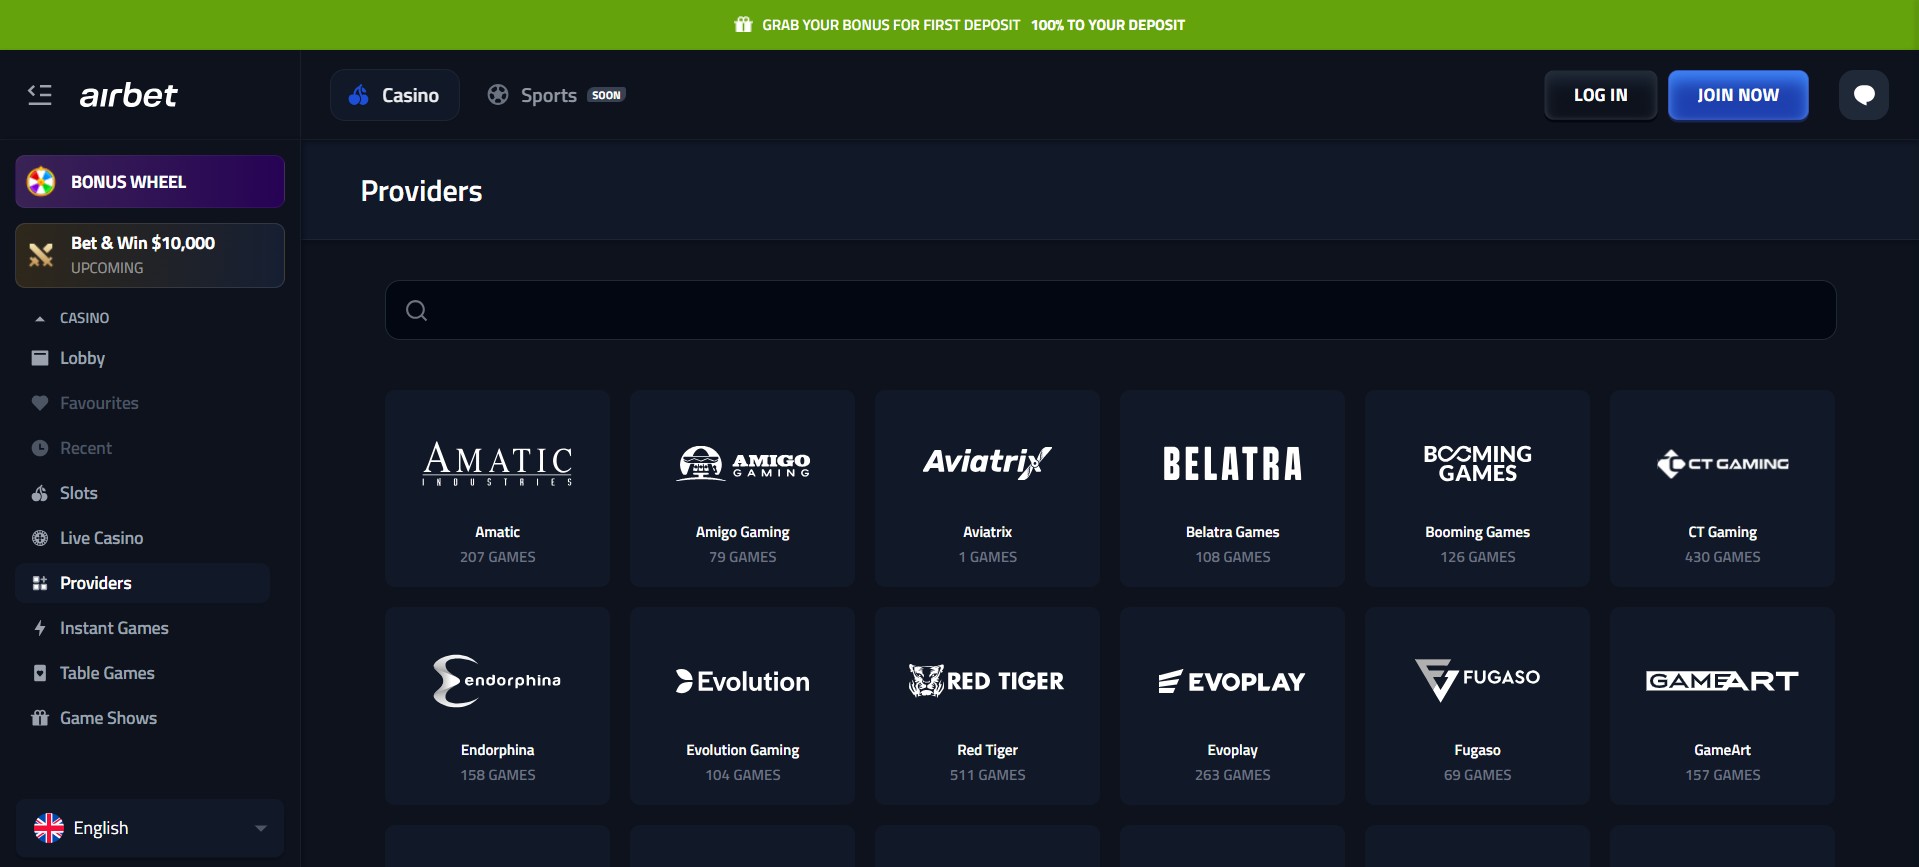Screen dimensions: 1919x867
Task: Open the Booming Games provider logo
Action: (1478, 464)
